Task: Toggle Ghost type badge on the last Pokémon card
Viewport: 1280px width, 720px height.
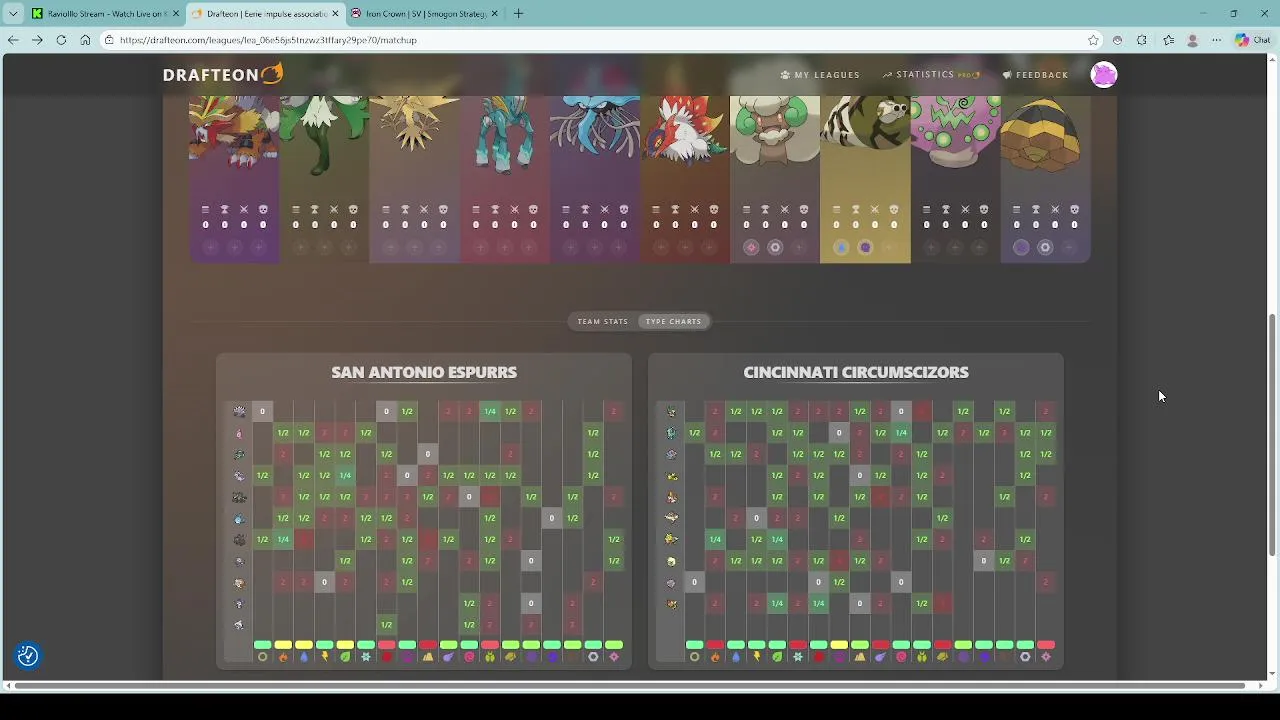Action: coord(1021,247)
